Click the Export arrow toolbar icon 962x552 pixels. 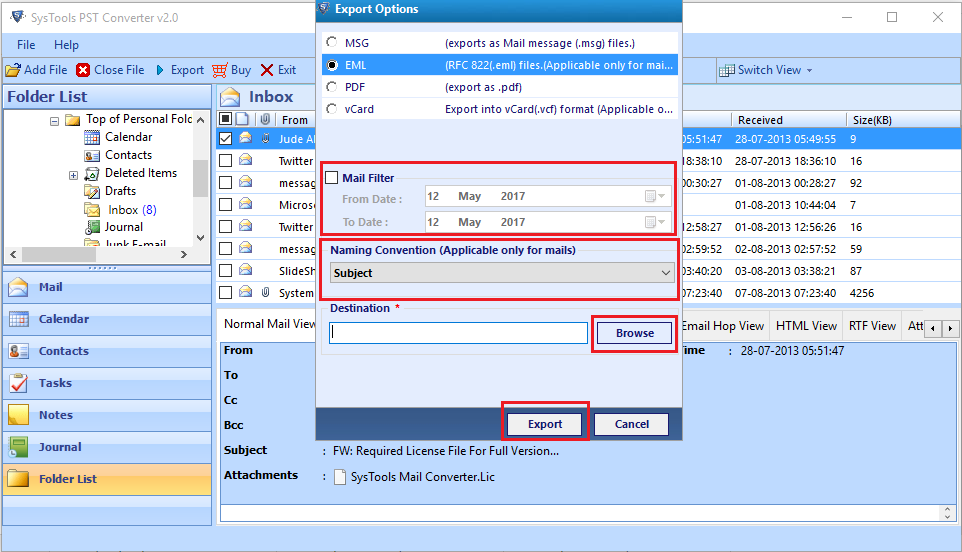[x=160, y=71]
